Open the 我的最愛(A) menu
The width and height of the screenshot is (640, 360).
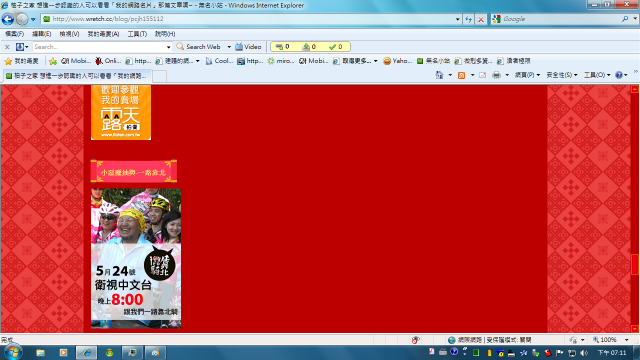click(x=103, y=34)
